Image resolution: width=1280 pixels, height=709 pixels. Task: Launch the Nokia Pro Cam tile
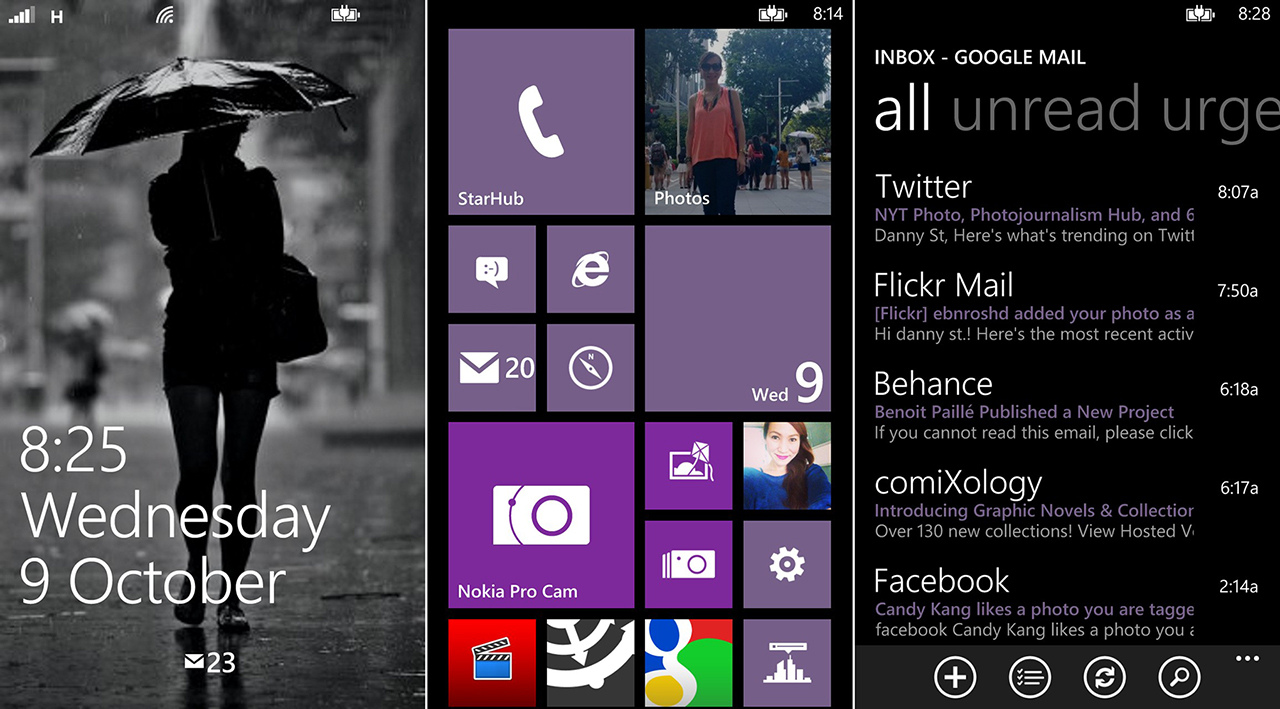541,515
